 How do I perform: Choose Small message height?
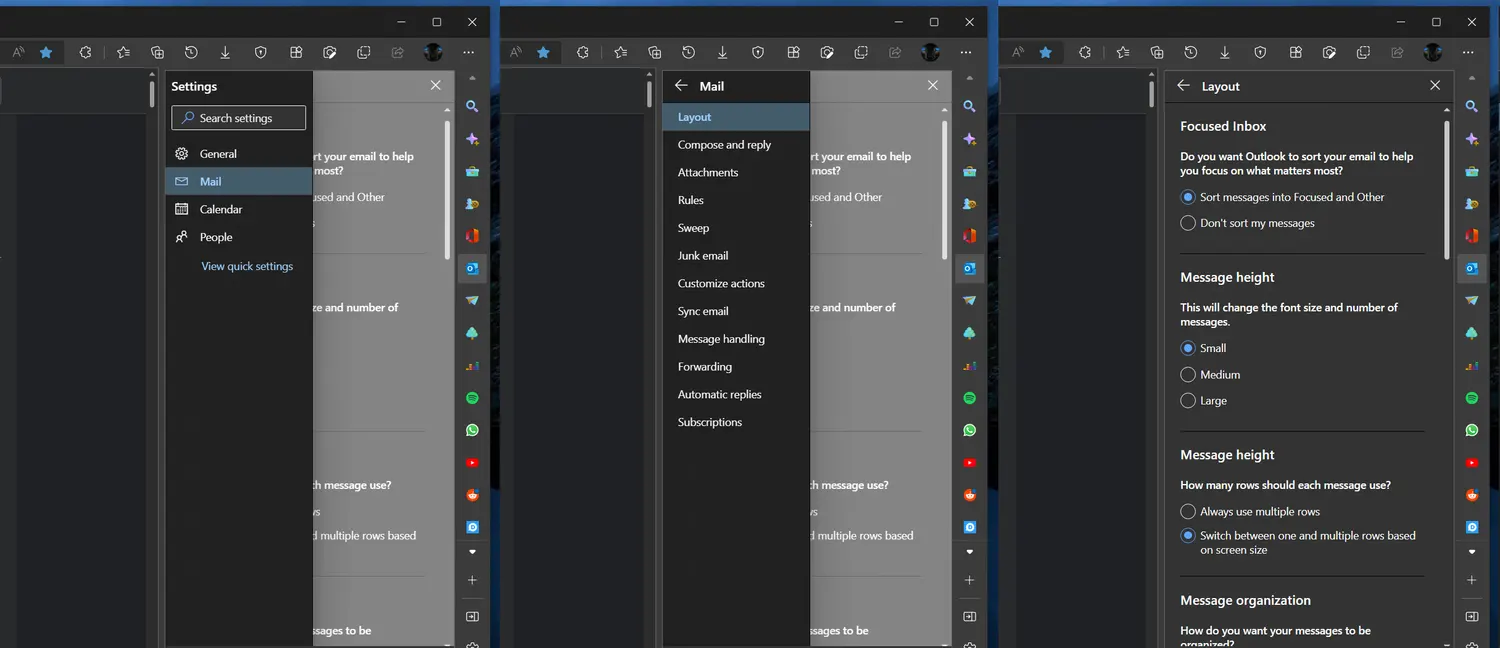(x=1188, y=348)
